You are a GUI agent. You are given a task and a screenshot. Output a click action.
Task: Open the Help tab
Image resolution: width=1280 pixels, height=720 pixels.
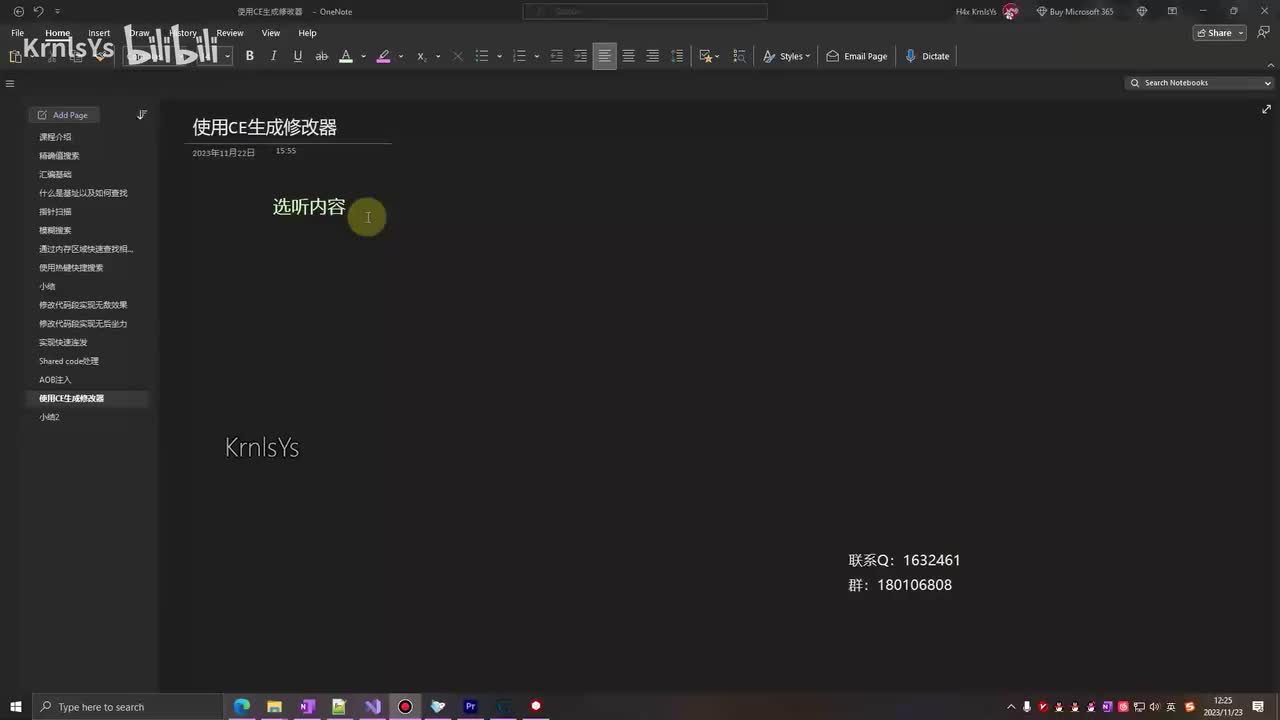307,33
